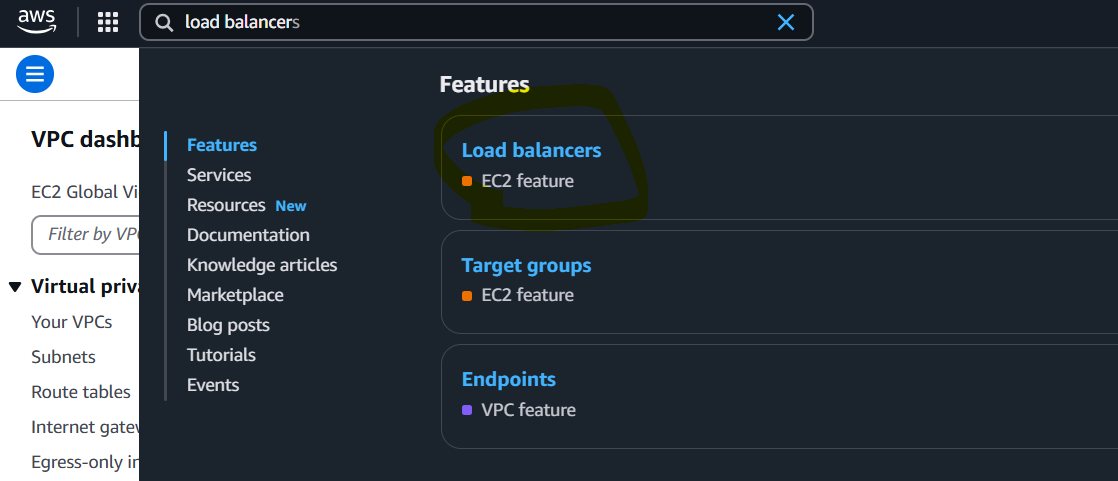Collapse the Virtual private cloud section arrow

pos(15,287)
